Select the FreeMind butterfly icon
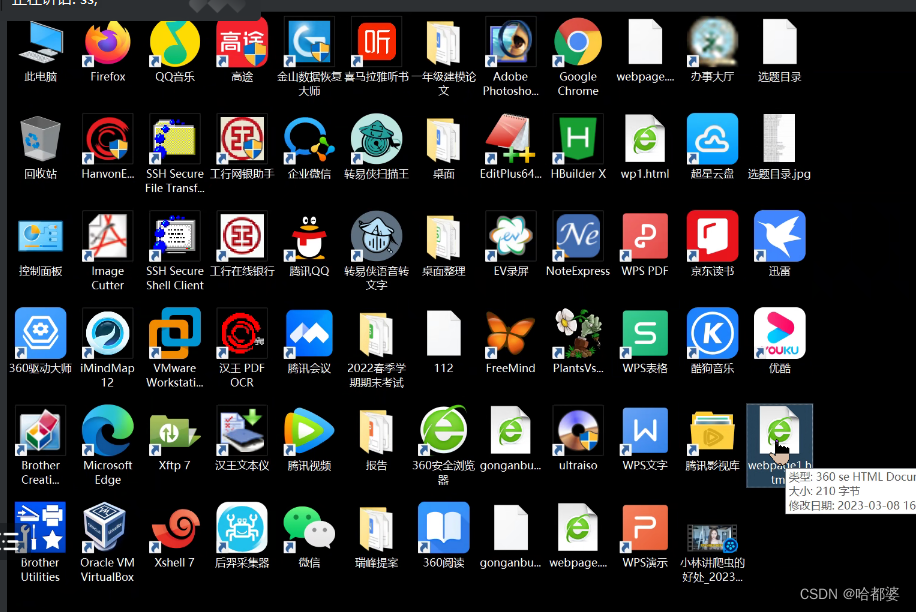916x612 pixels. (511, 333)
